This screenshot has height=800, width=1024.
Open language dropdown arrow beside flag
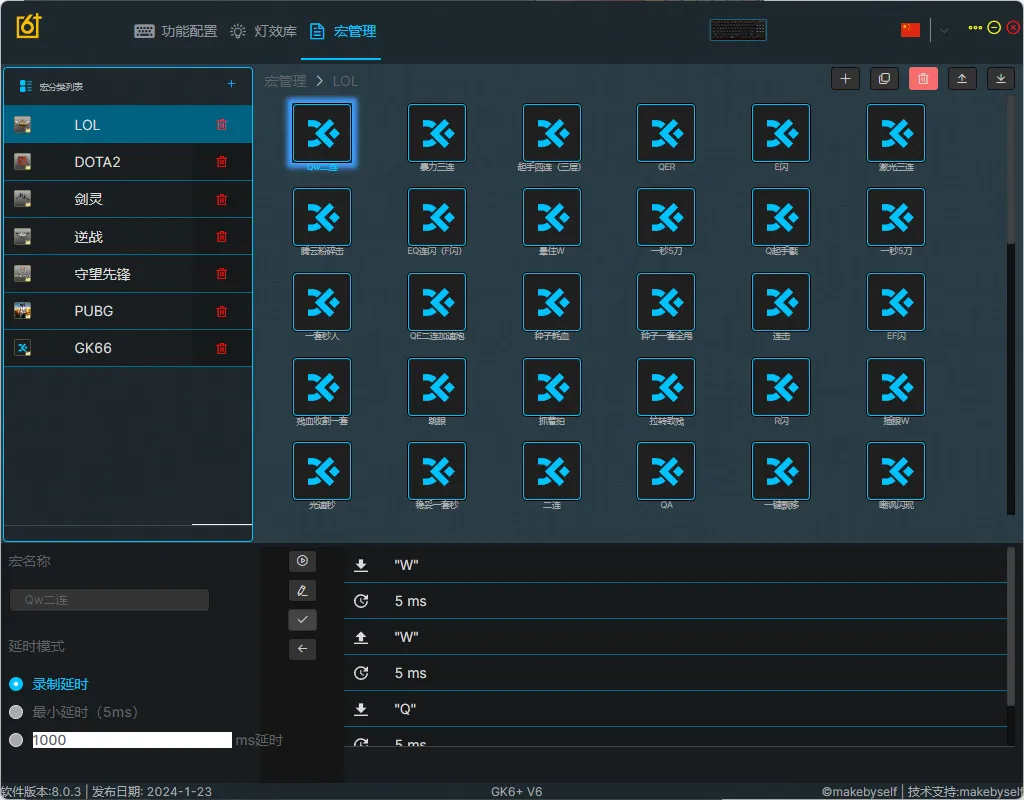[944, 31]
